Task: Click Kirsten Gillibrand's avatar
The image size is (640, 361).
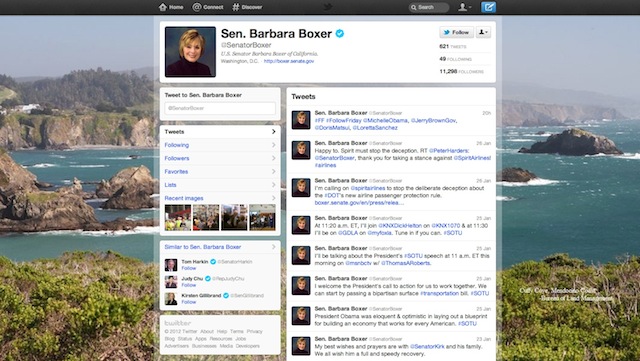Action: pos(171,299)
